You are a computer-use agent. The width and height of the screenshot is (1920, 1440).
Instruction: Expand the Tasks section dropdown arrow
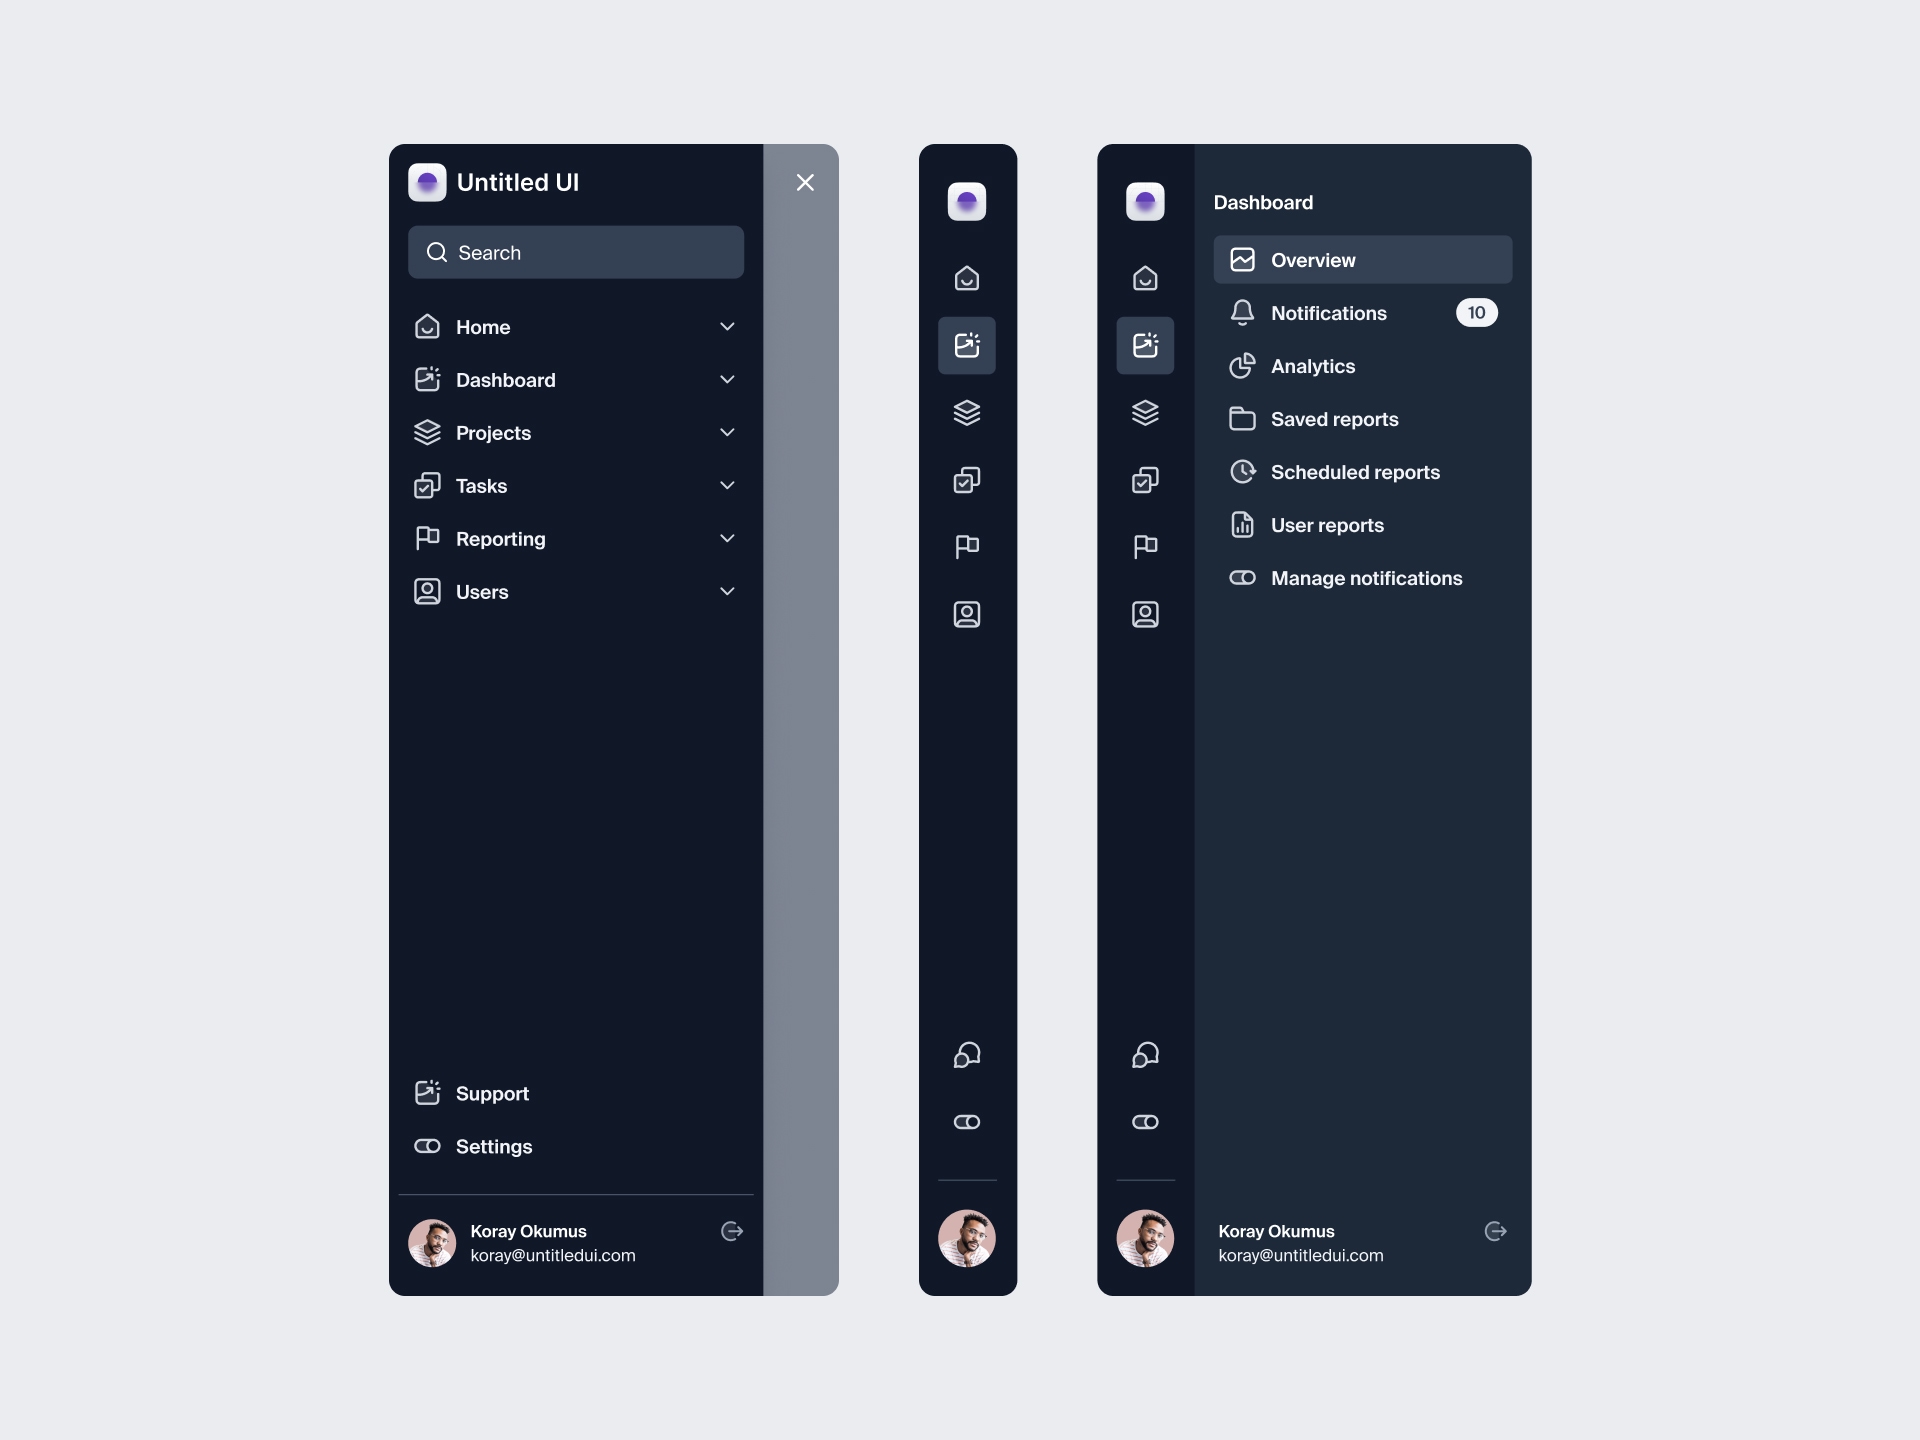[x=727, y=486]
